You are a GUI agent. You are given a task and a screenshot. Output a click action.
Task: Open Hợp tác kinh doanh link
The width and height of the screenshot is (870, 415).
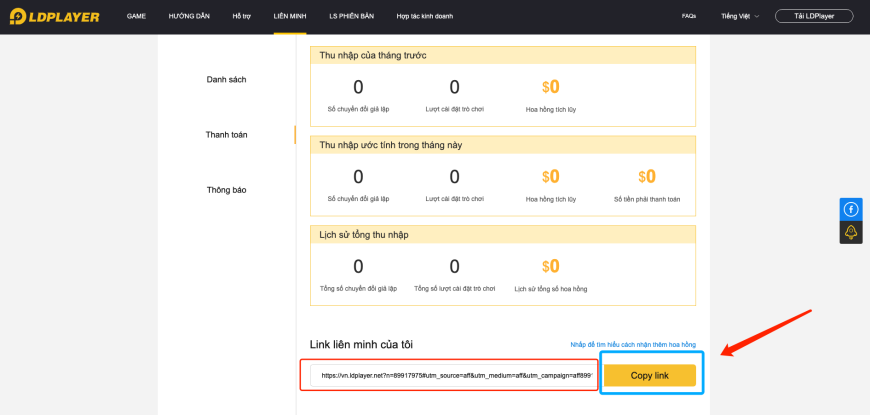424,17
